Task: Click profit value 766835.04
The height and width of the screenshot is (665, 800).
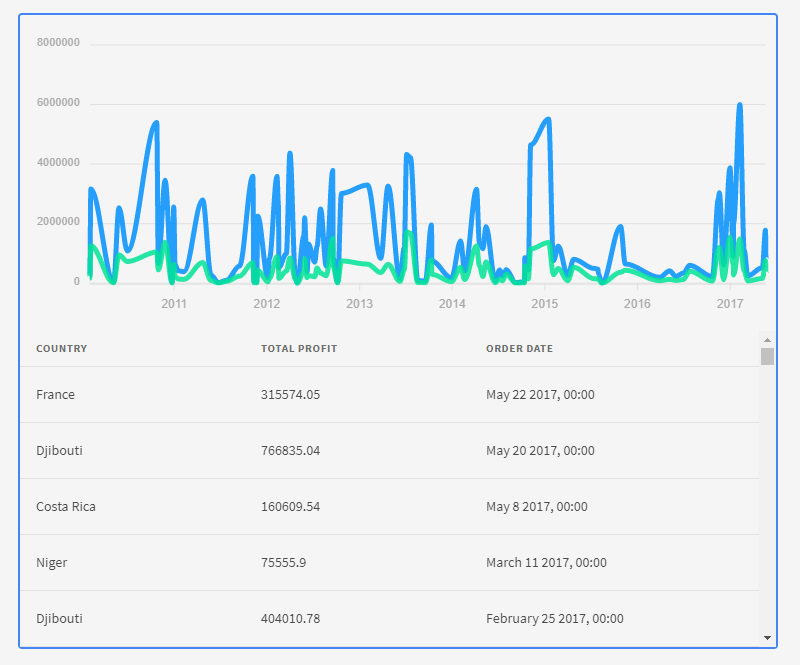Action: coord(290,451)
